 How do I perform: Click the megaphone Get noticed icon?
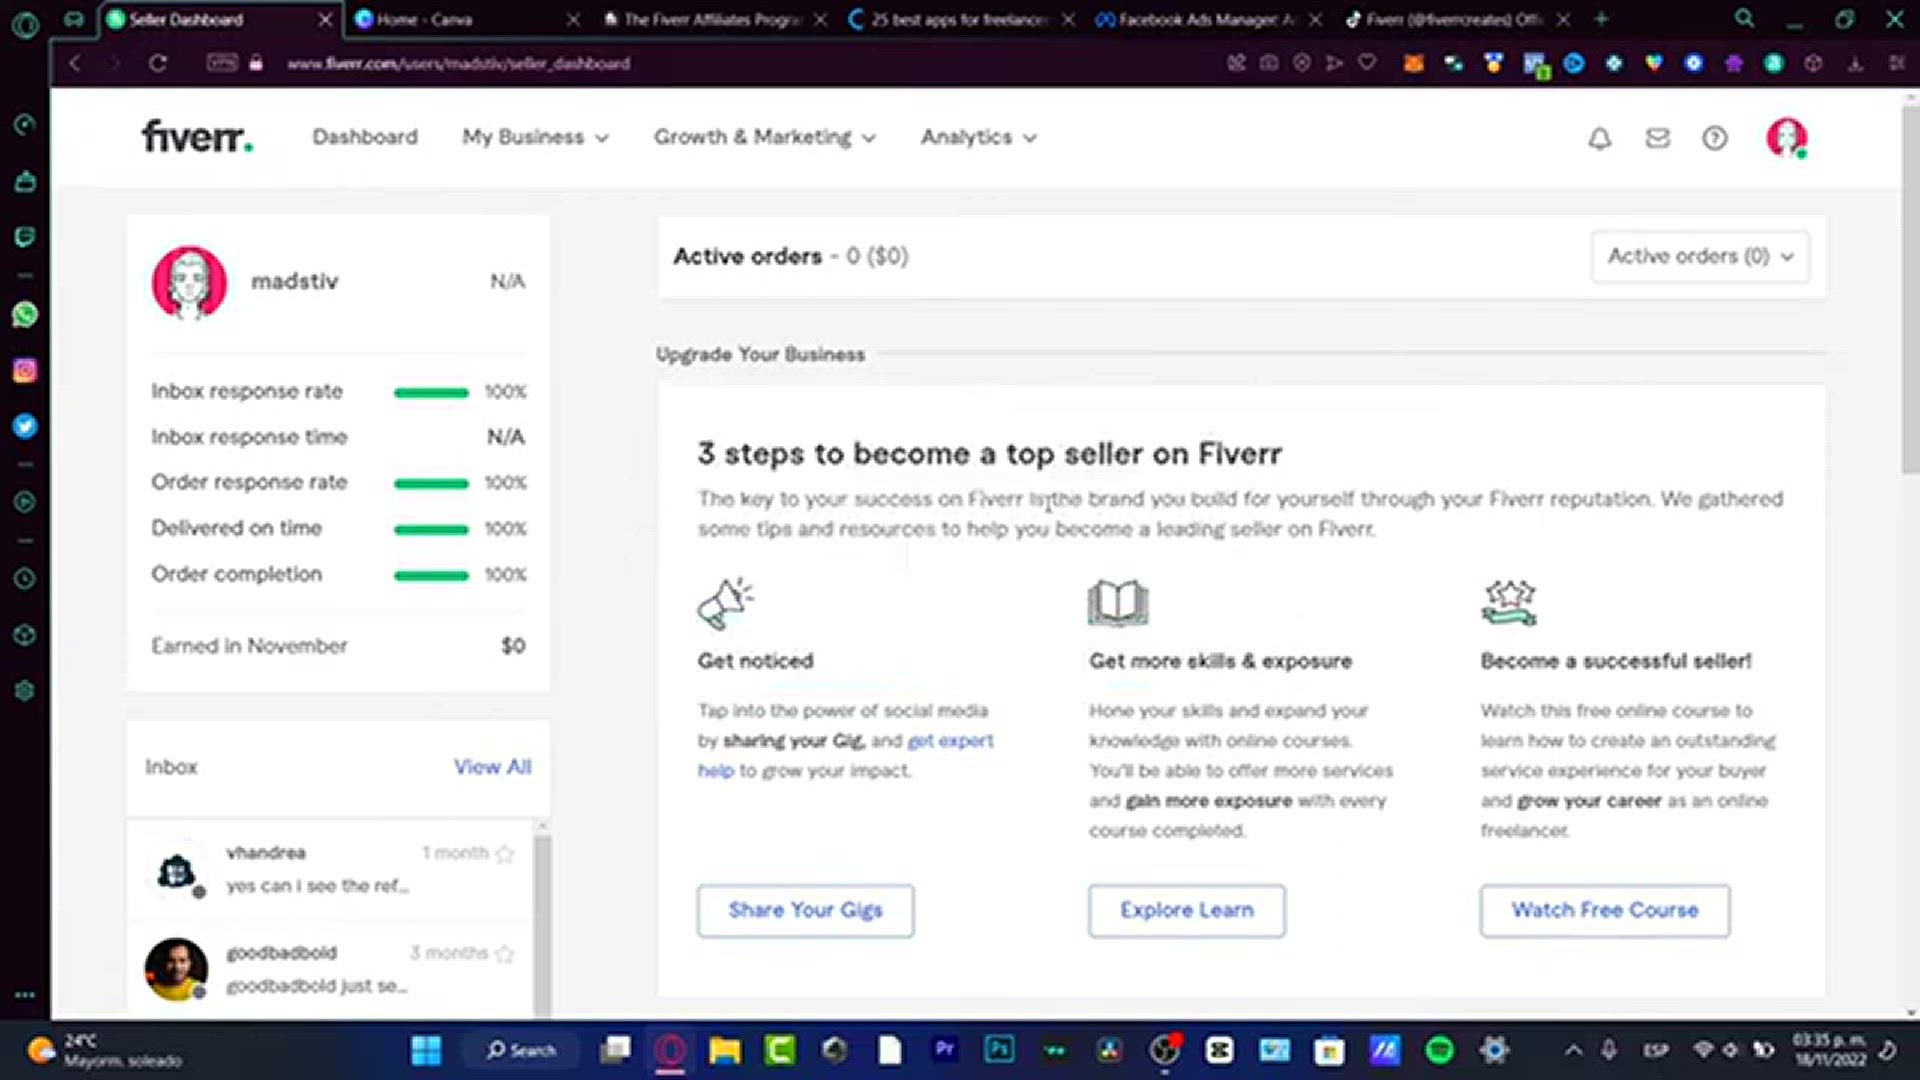pyautogui.click(x=725, y=603)
